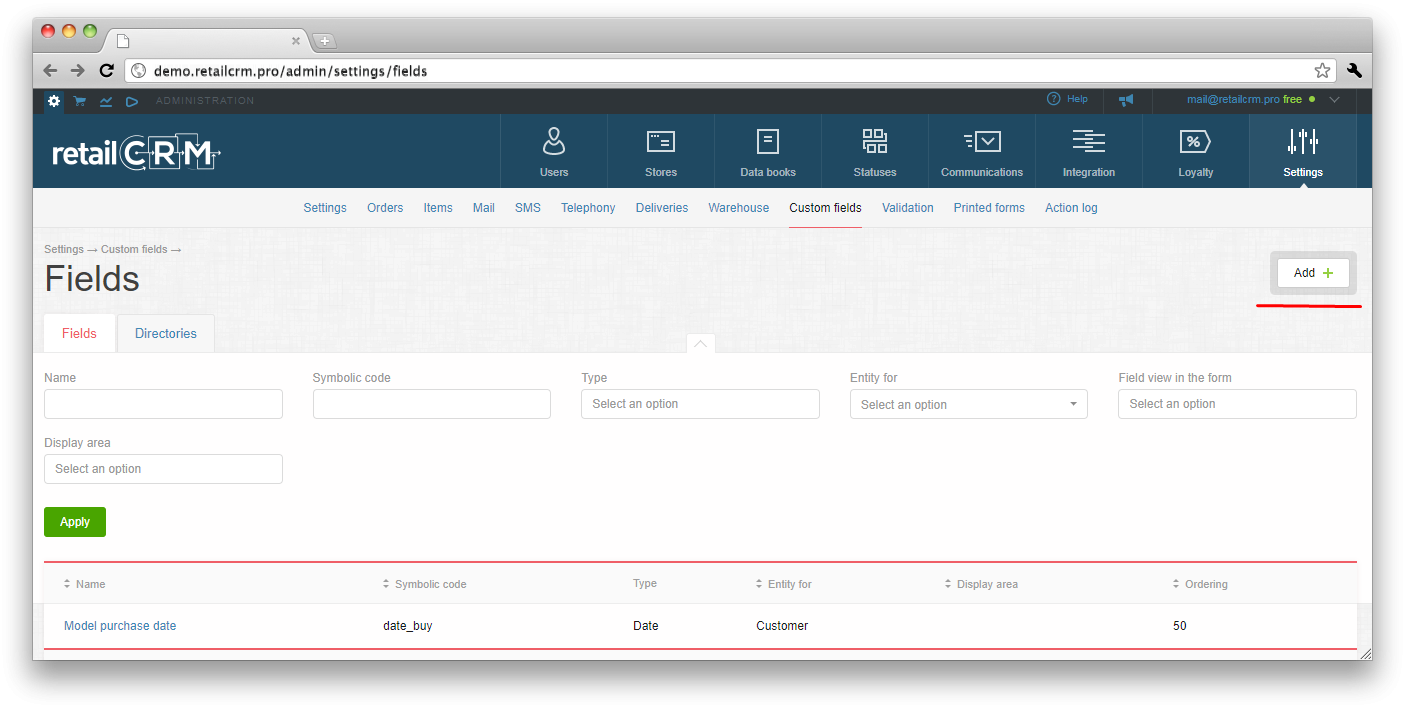Click the browser address bar
Screen dimensions: 1405x708
coord(731,71)
